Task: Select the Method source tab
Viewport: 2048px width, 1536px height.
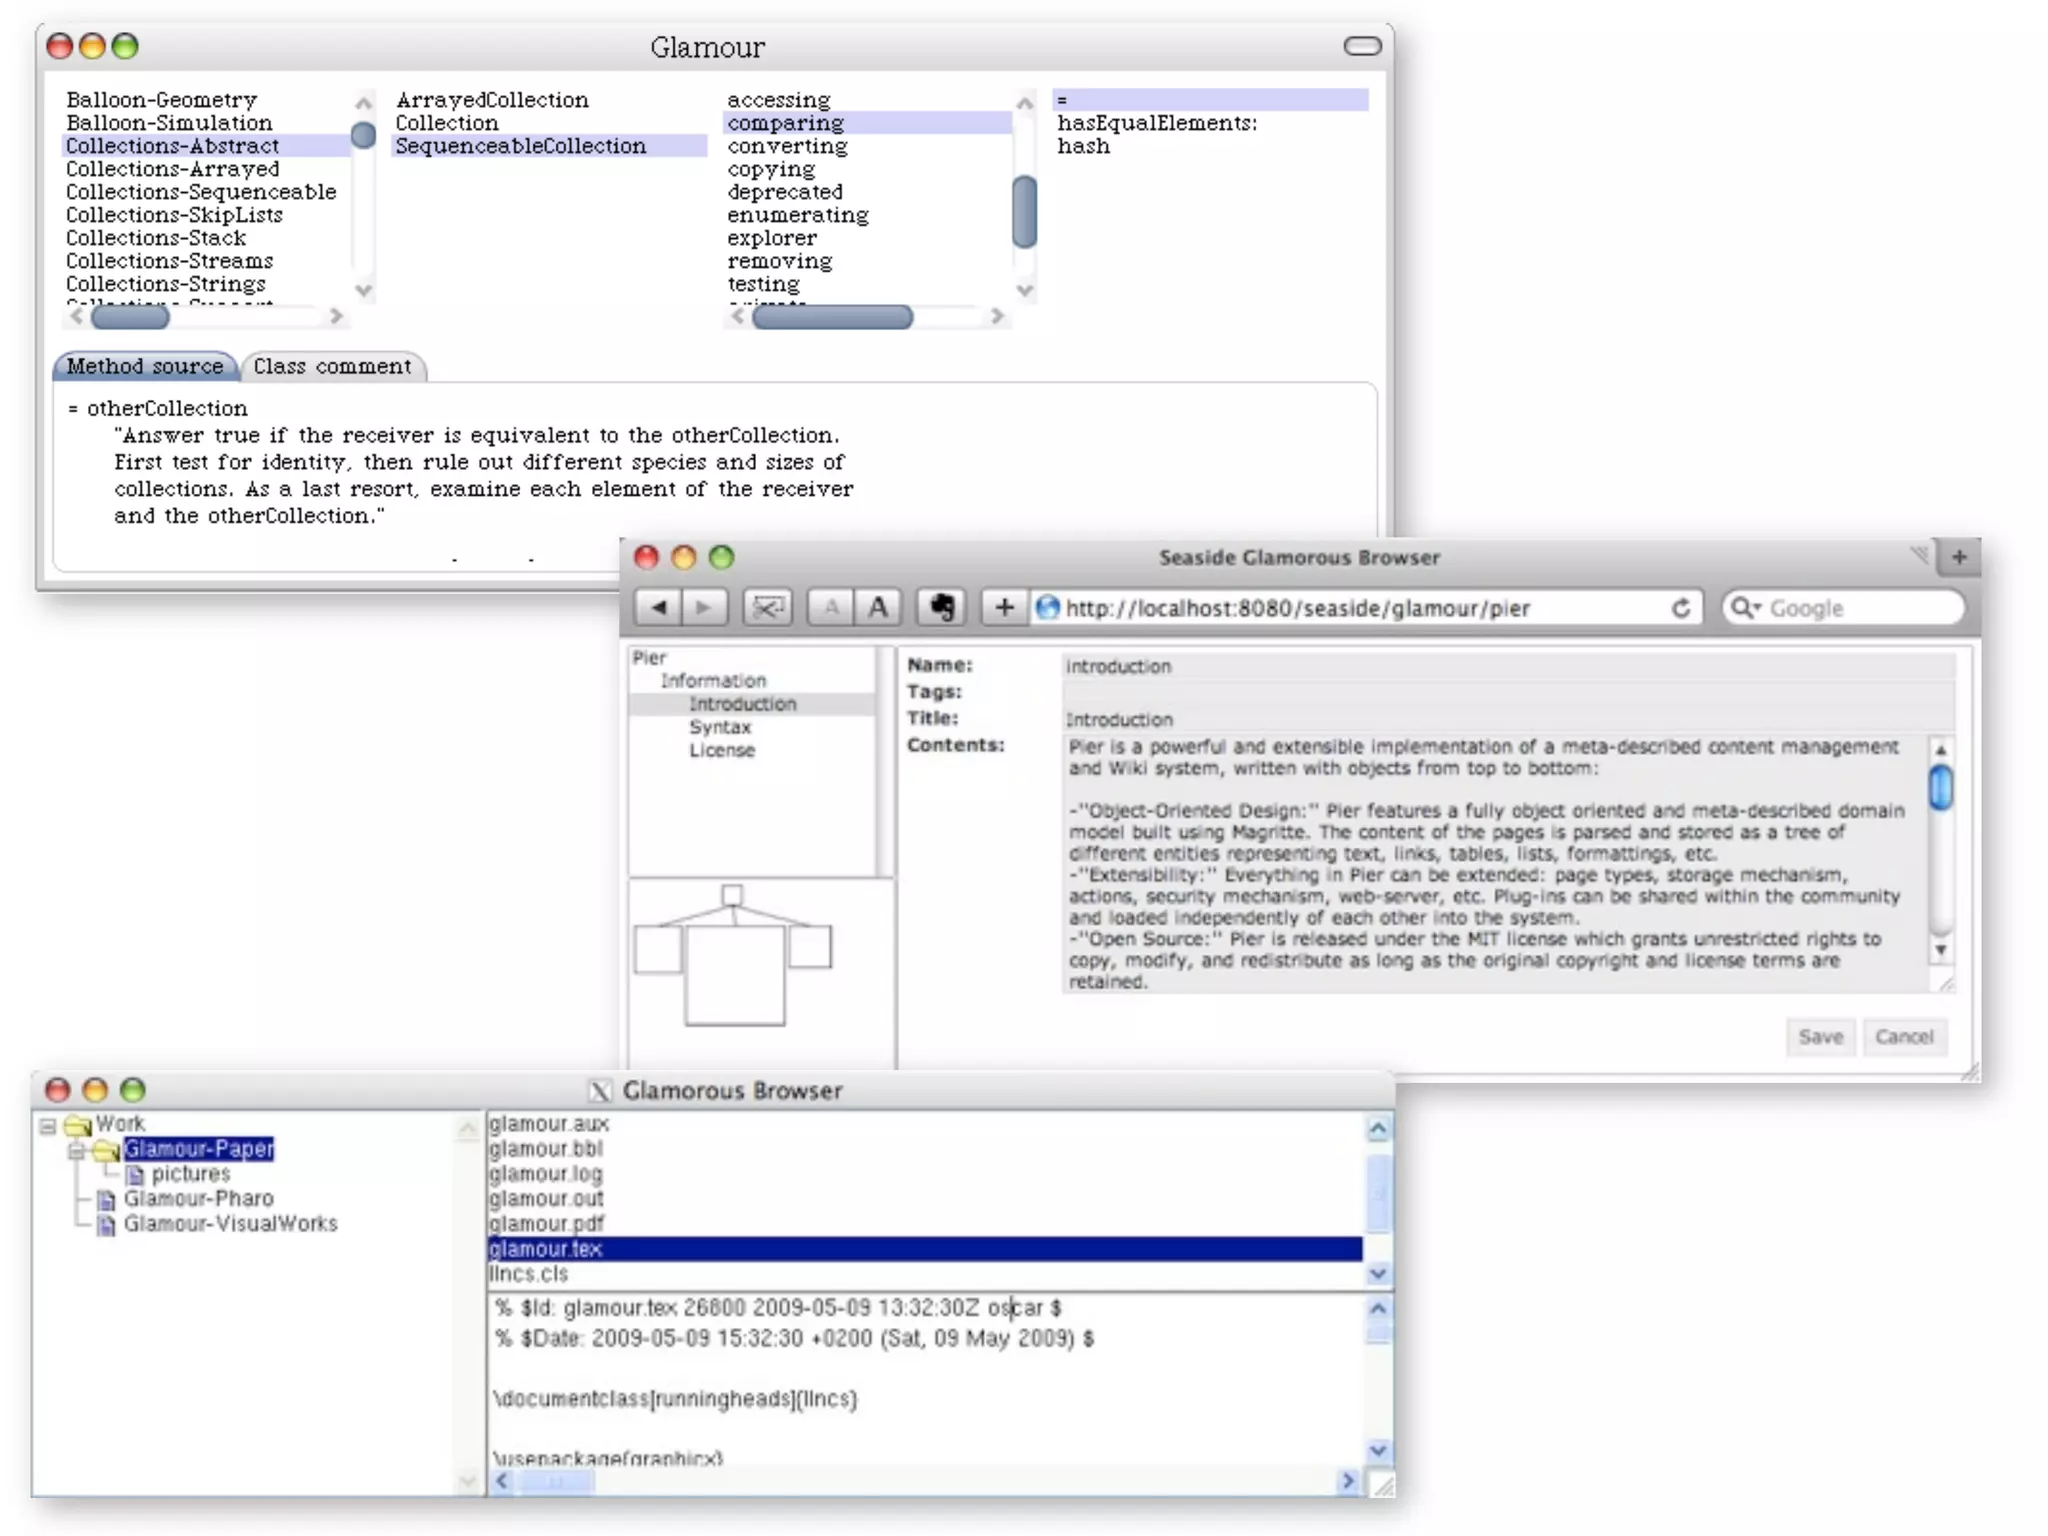Action: (x=145, y=366)
